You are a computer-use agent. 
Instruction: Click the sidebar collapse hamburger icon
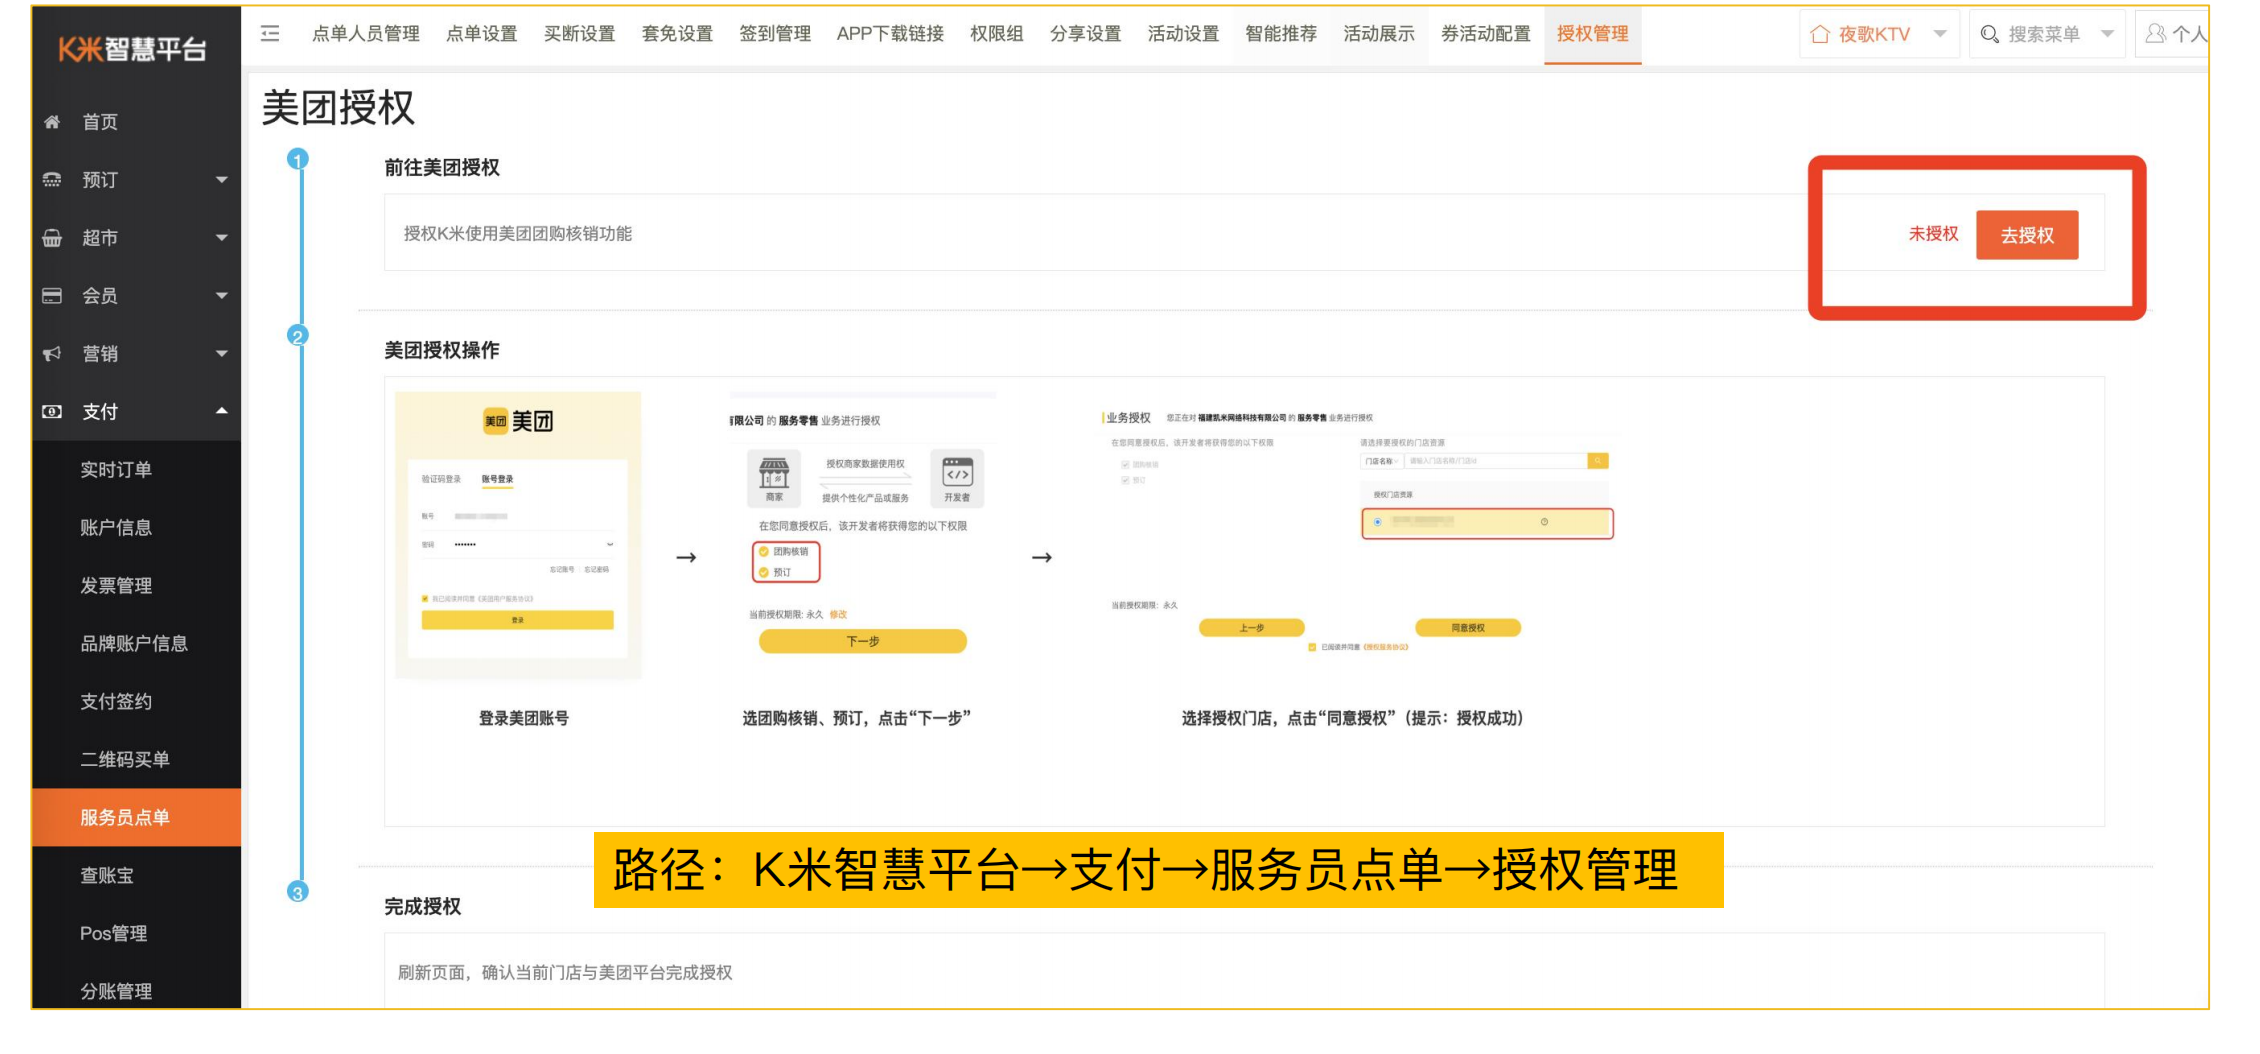click(x=270, y=34)
